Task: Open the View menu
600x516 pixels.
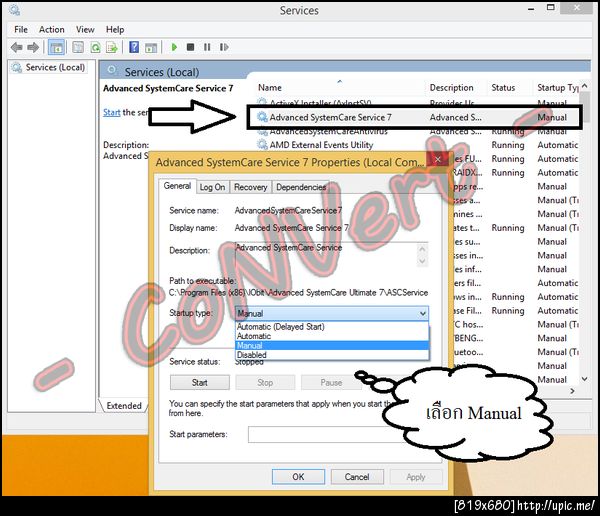Action: (85, 29)
